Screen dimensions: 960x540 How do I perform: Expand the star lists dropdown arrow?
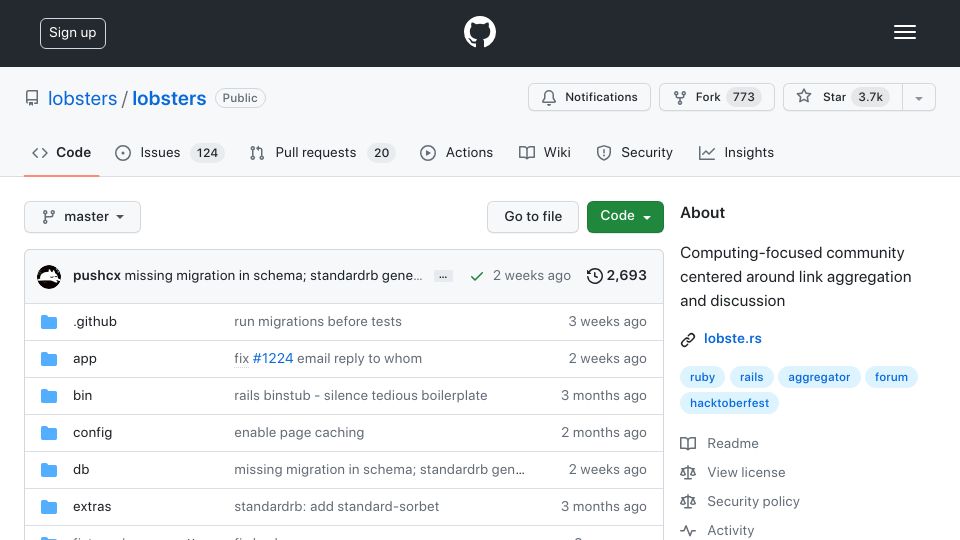click(x=918, y=98)
